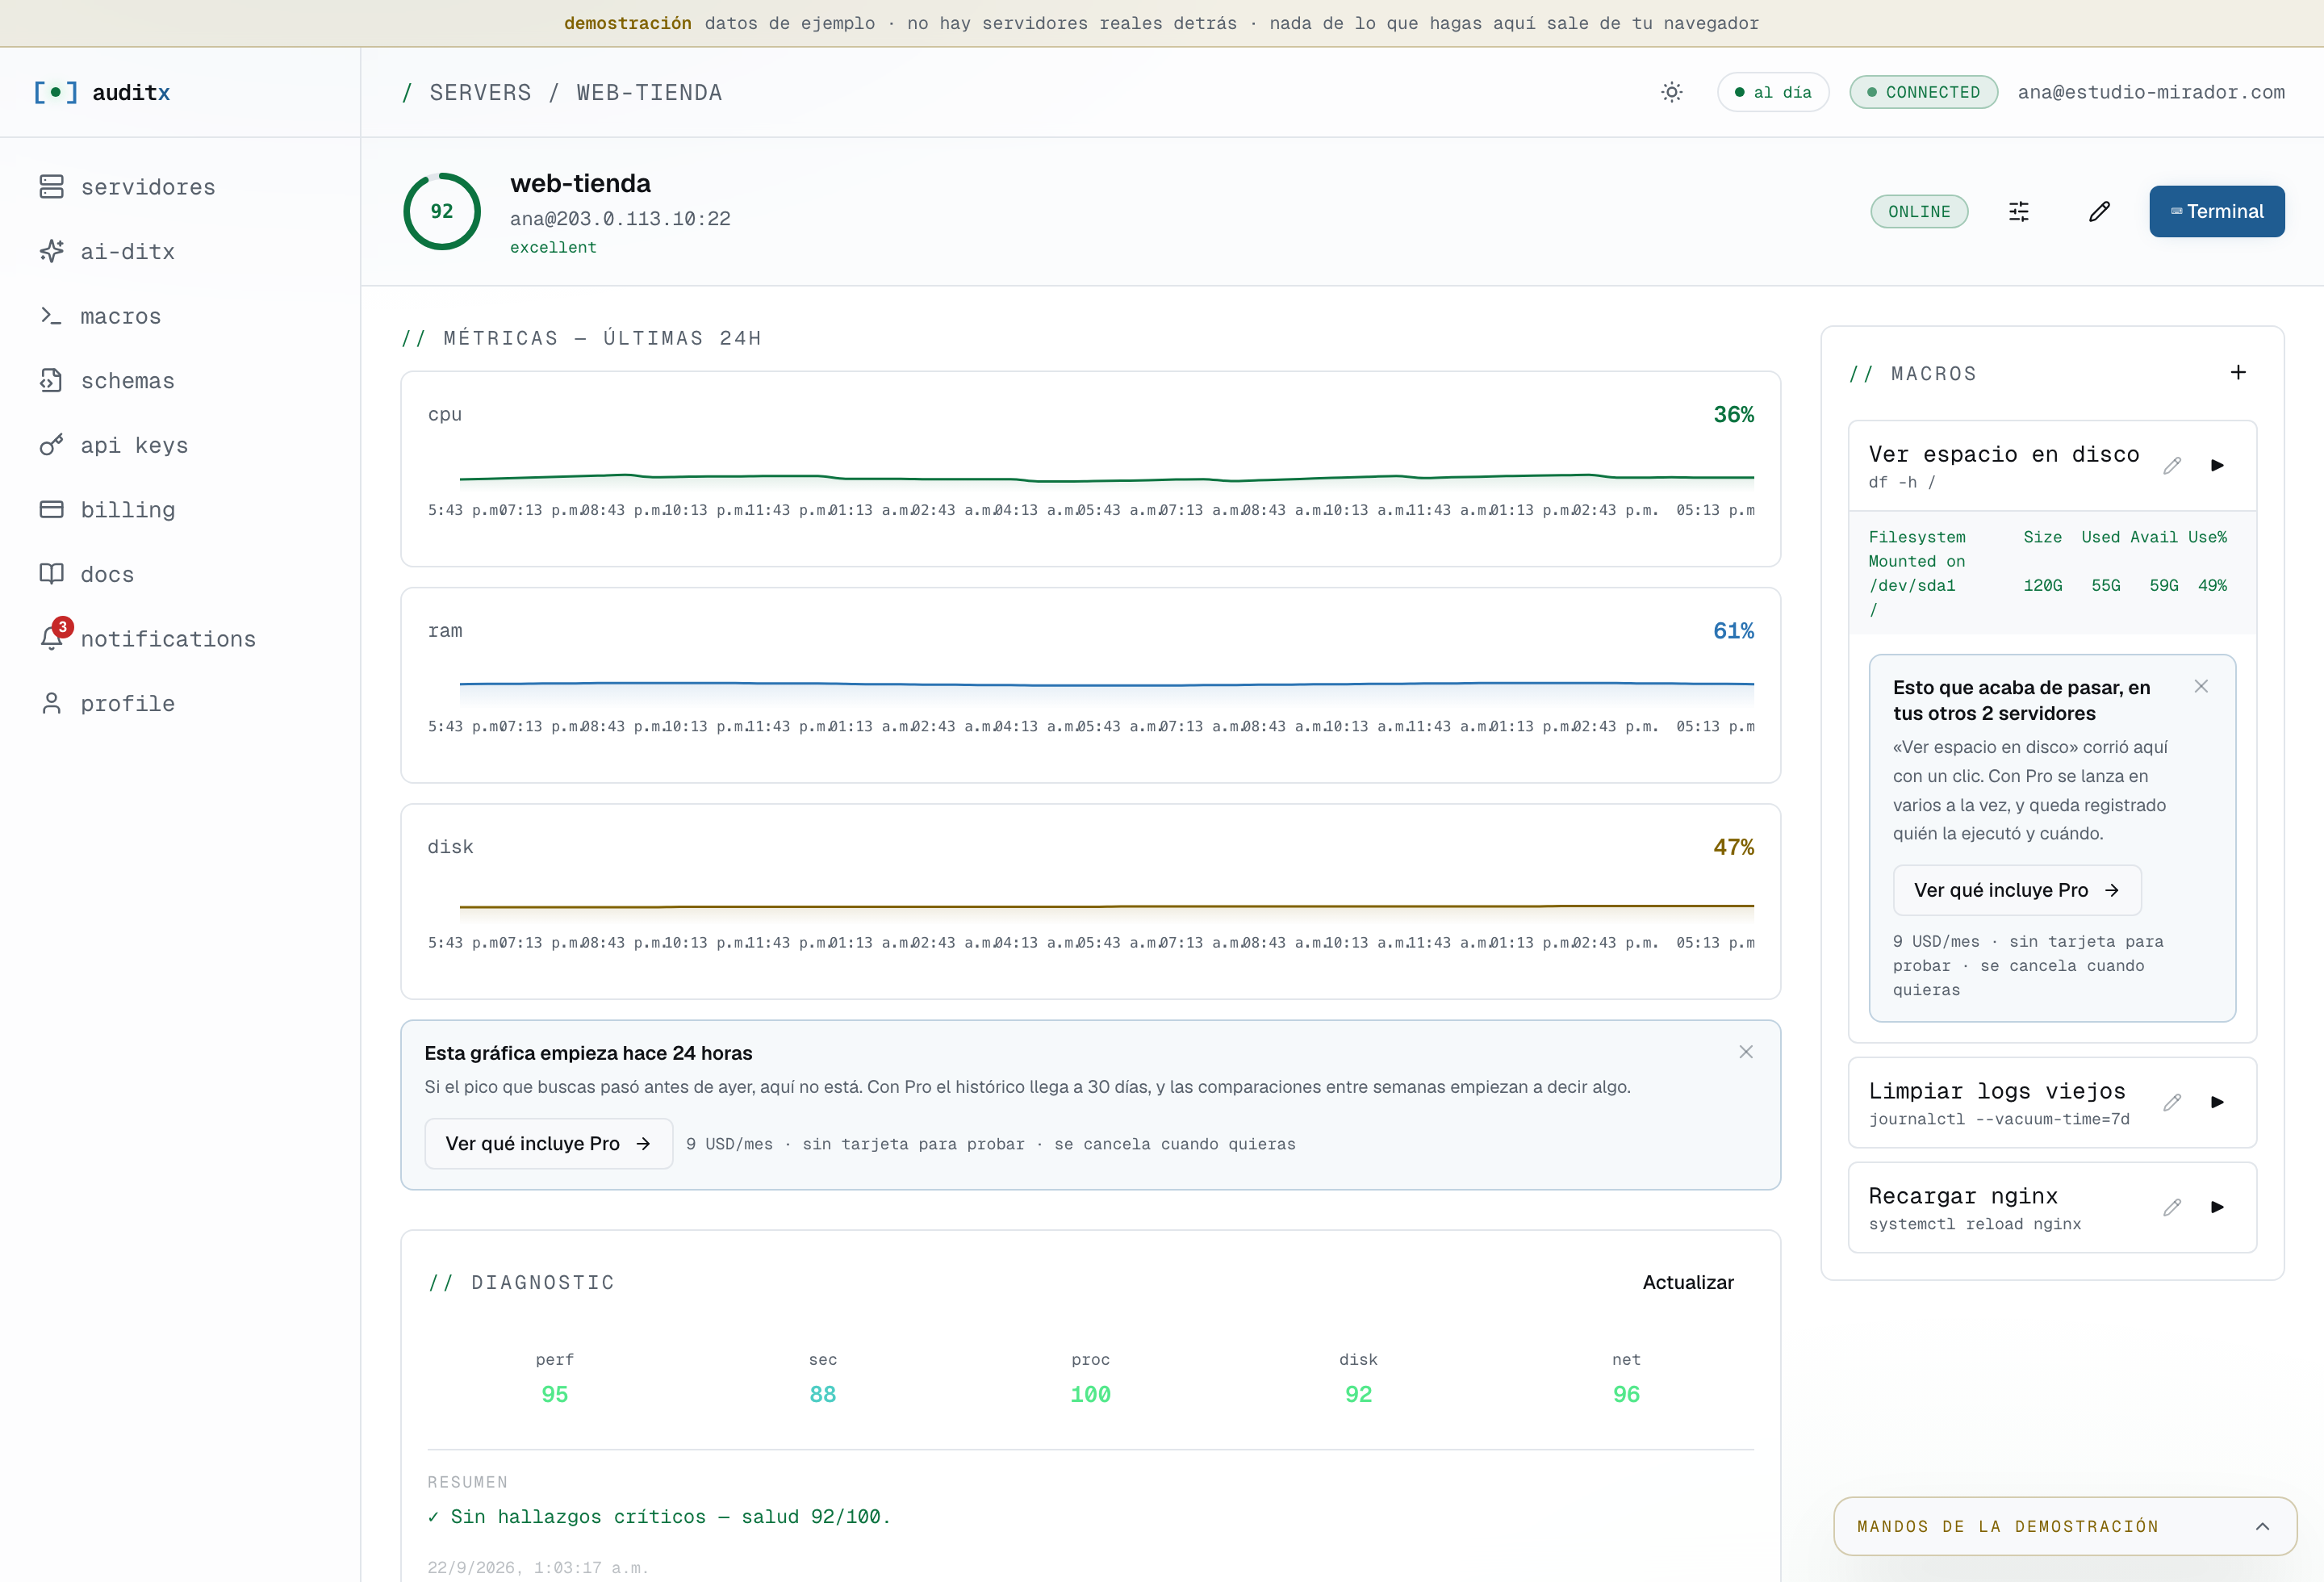Image resolution: width=2324 pixels, height=1582 pixels.
Task: Click the cpu 36% chart line
Action: point(1106,477)
